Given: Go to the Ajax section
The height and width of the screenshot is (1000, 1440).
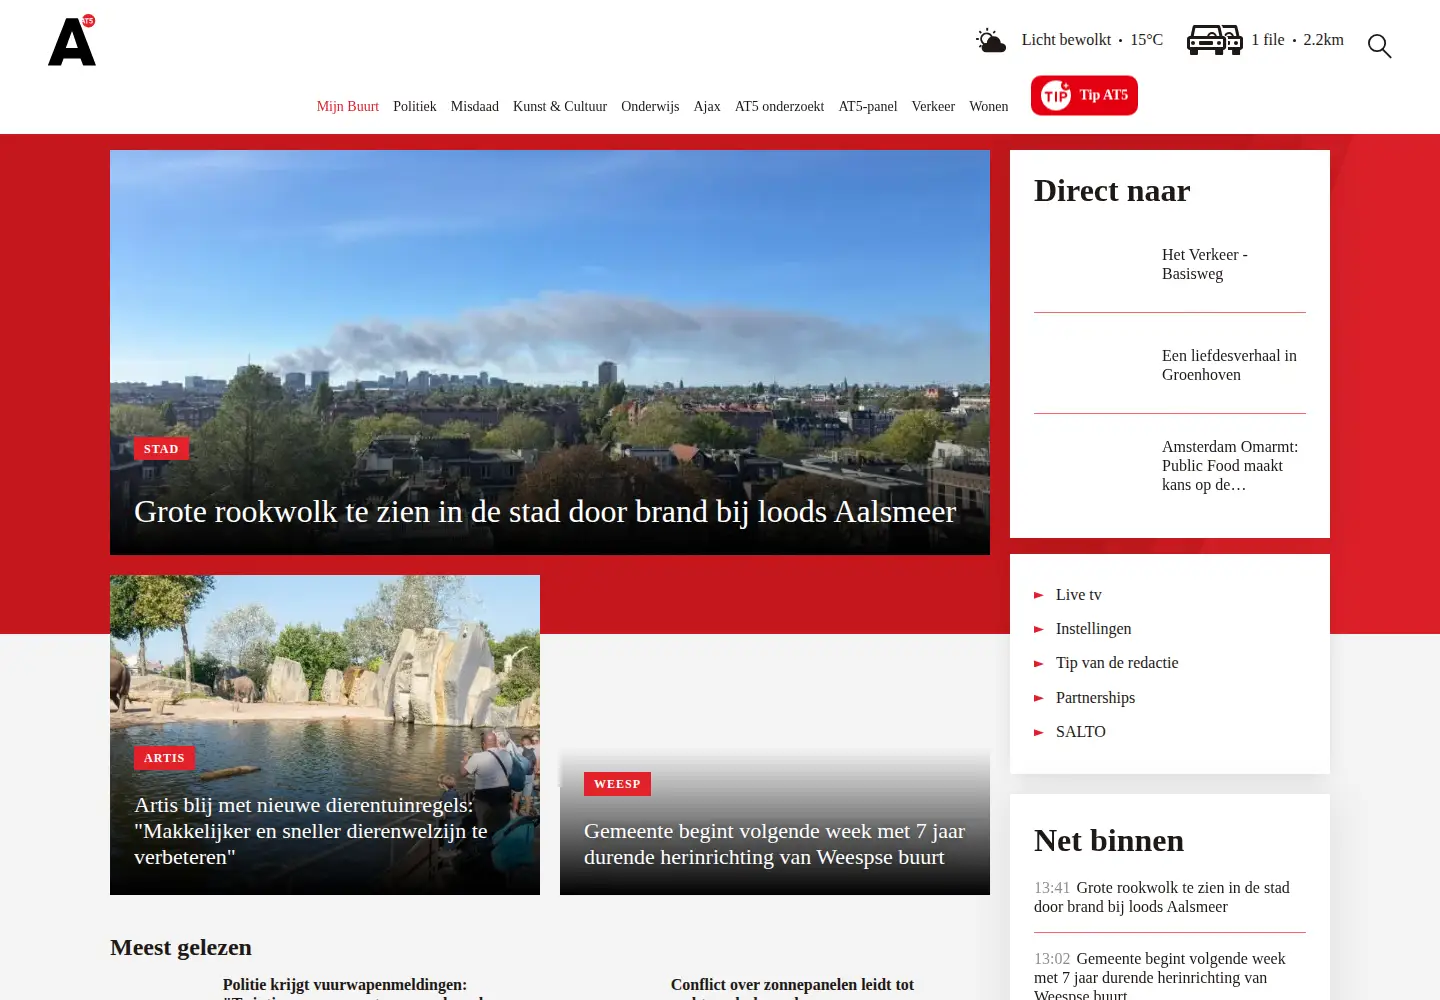Looking at the screenshot, I should [x=707, y=106].
